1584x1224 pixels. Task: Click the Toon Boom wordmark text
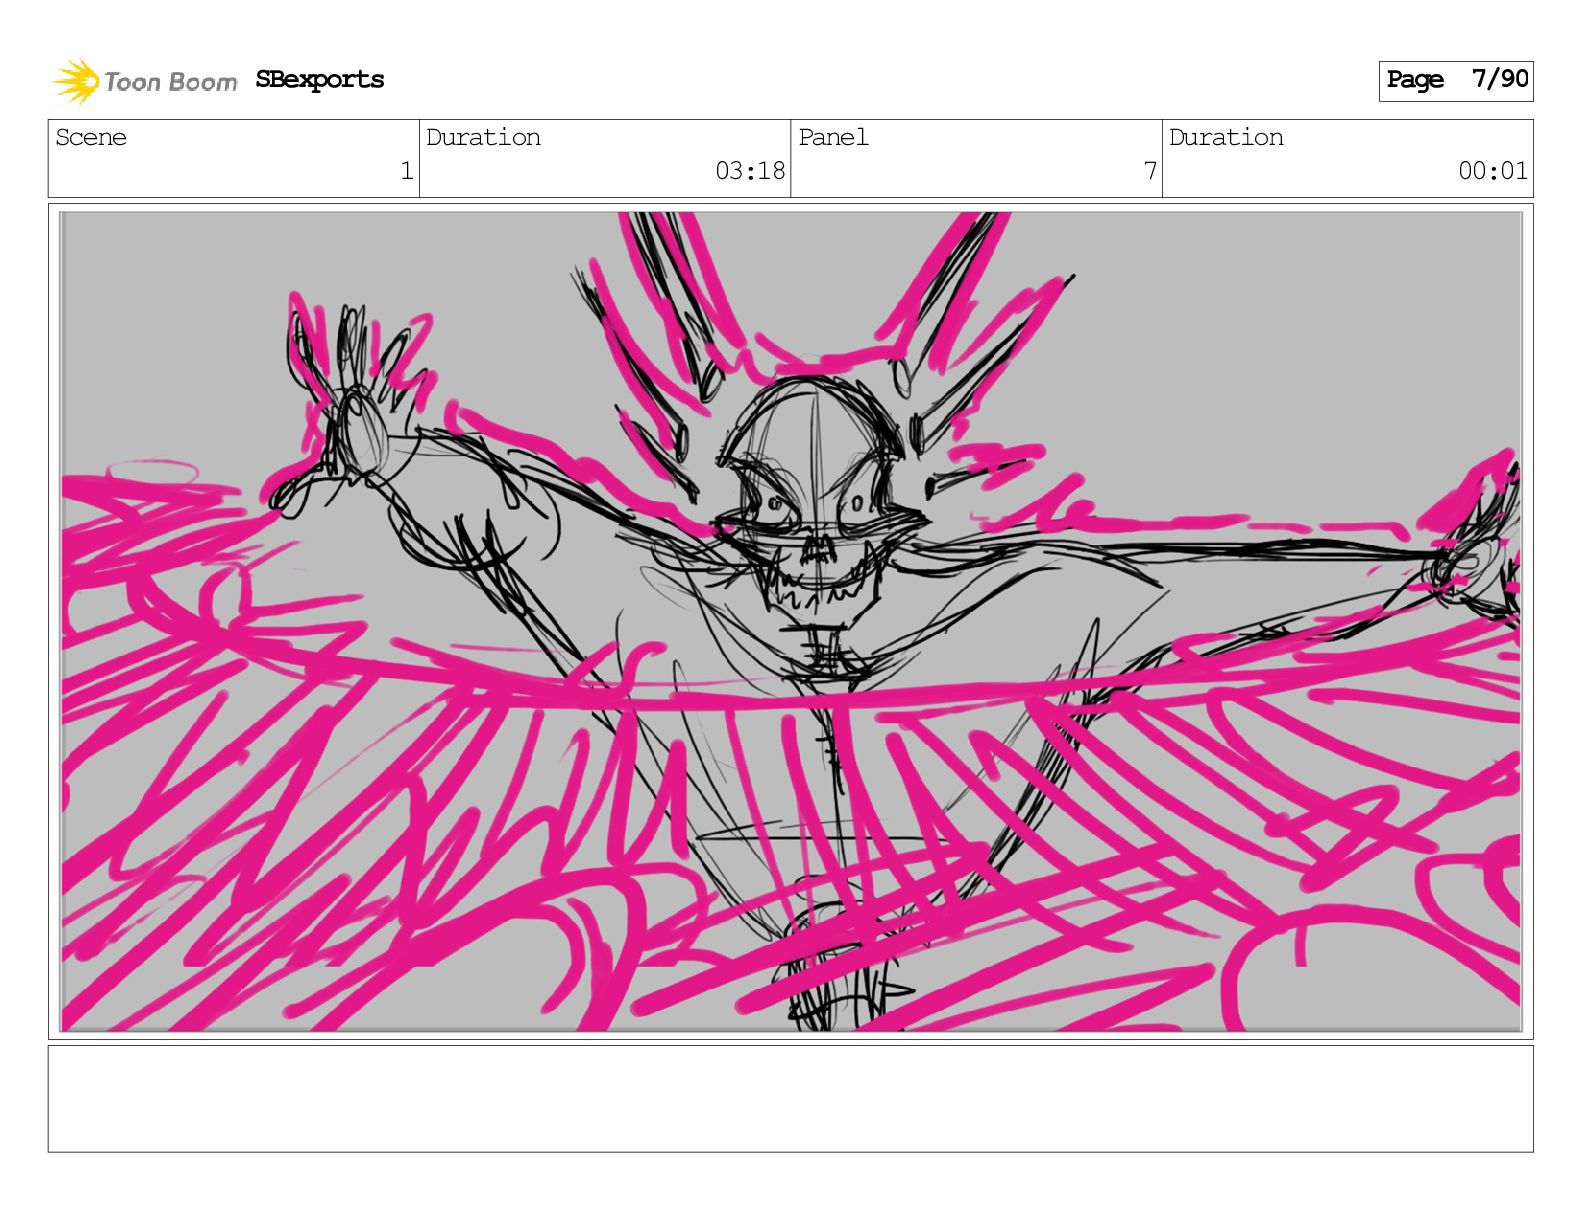tap(170, 82)
